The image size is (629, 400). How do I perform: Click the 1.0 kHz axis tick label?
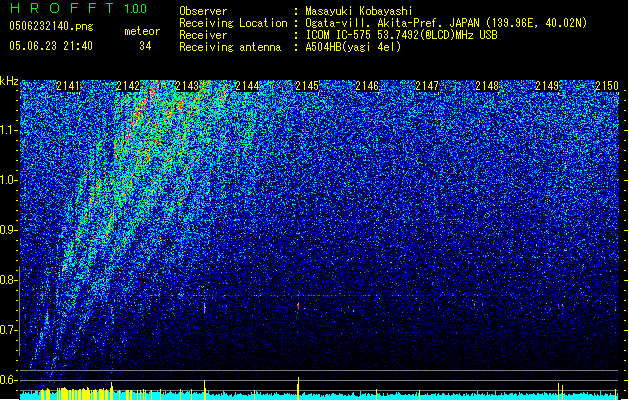coord(9,180)
